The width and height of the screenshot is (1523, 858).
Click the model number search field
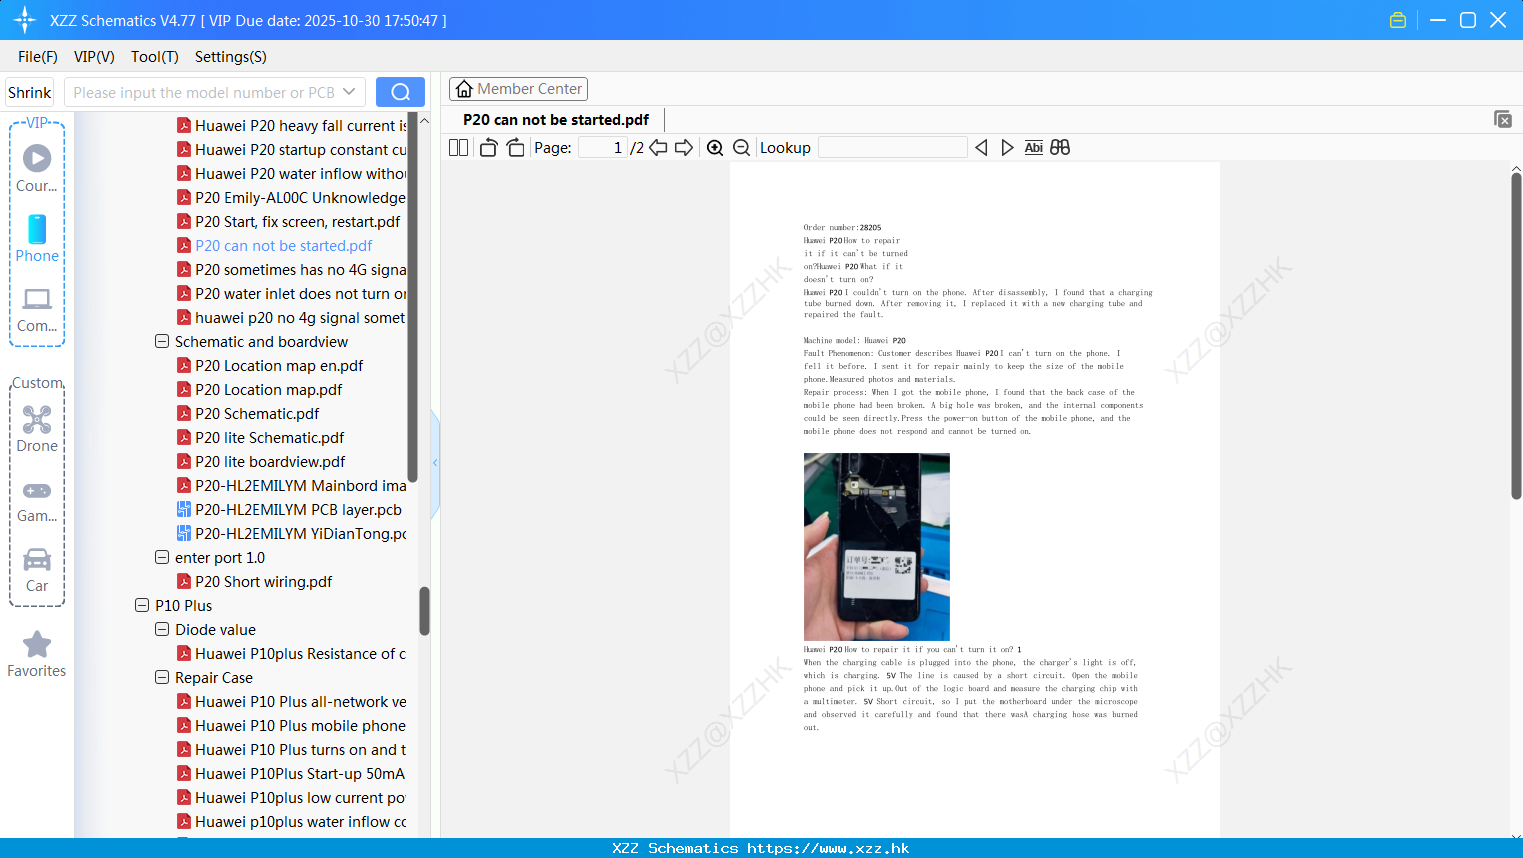[204, 92]
